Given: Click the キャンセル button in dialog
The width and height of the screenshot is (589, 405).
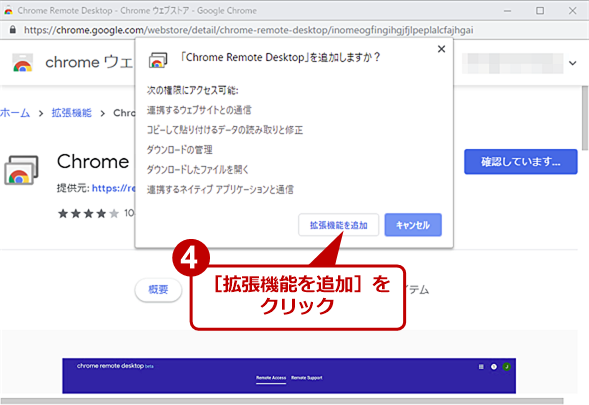Looking at the screenshot, I should (x=413, y=225).
